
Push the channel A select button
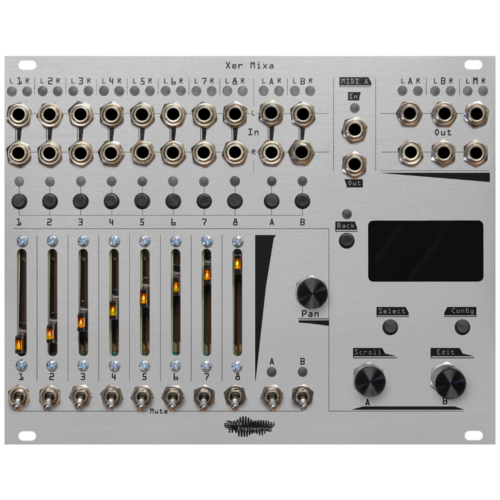tap(272, 201)
